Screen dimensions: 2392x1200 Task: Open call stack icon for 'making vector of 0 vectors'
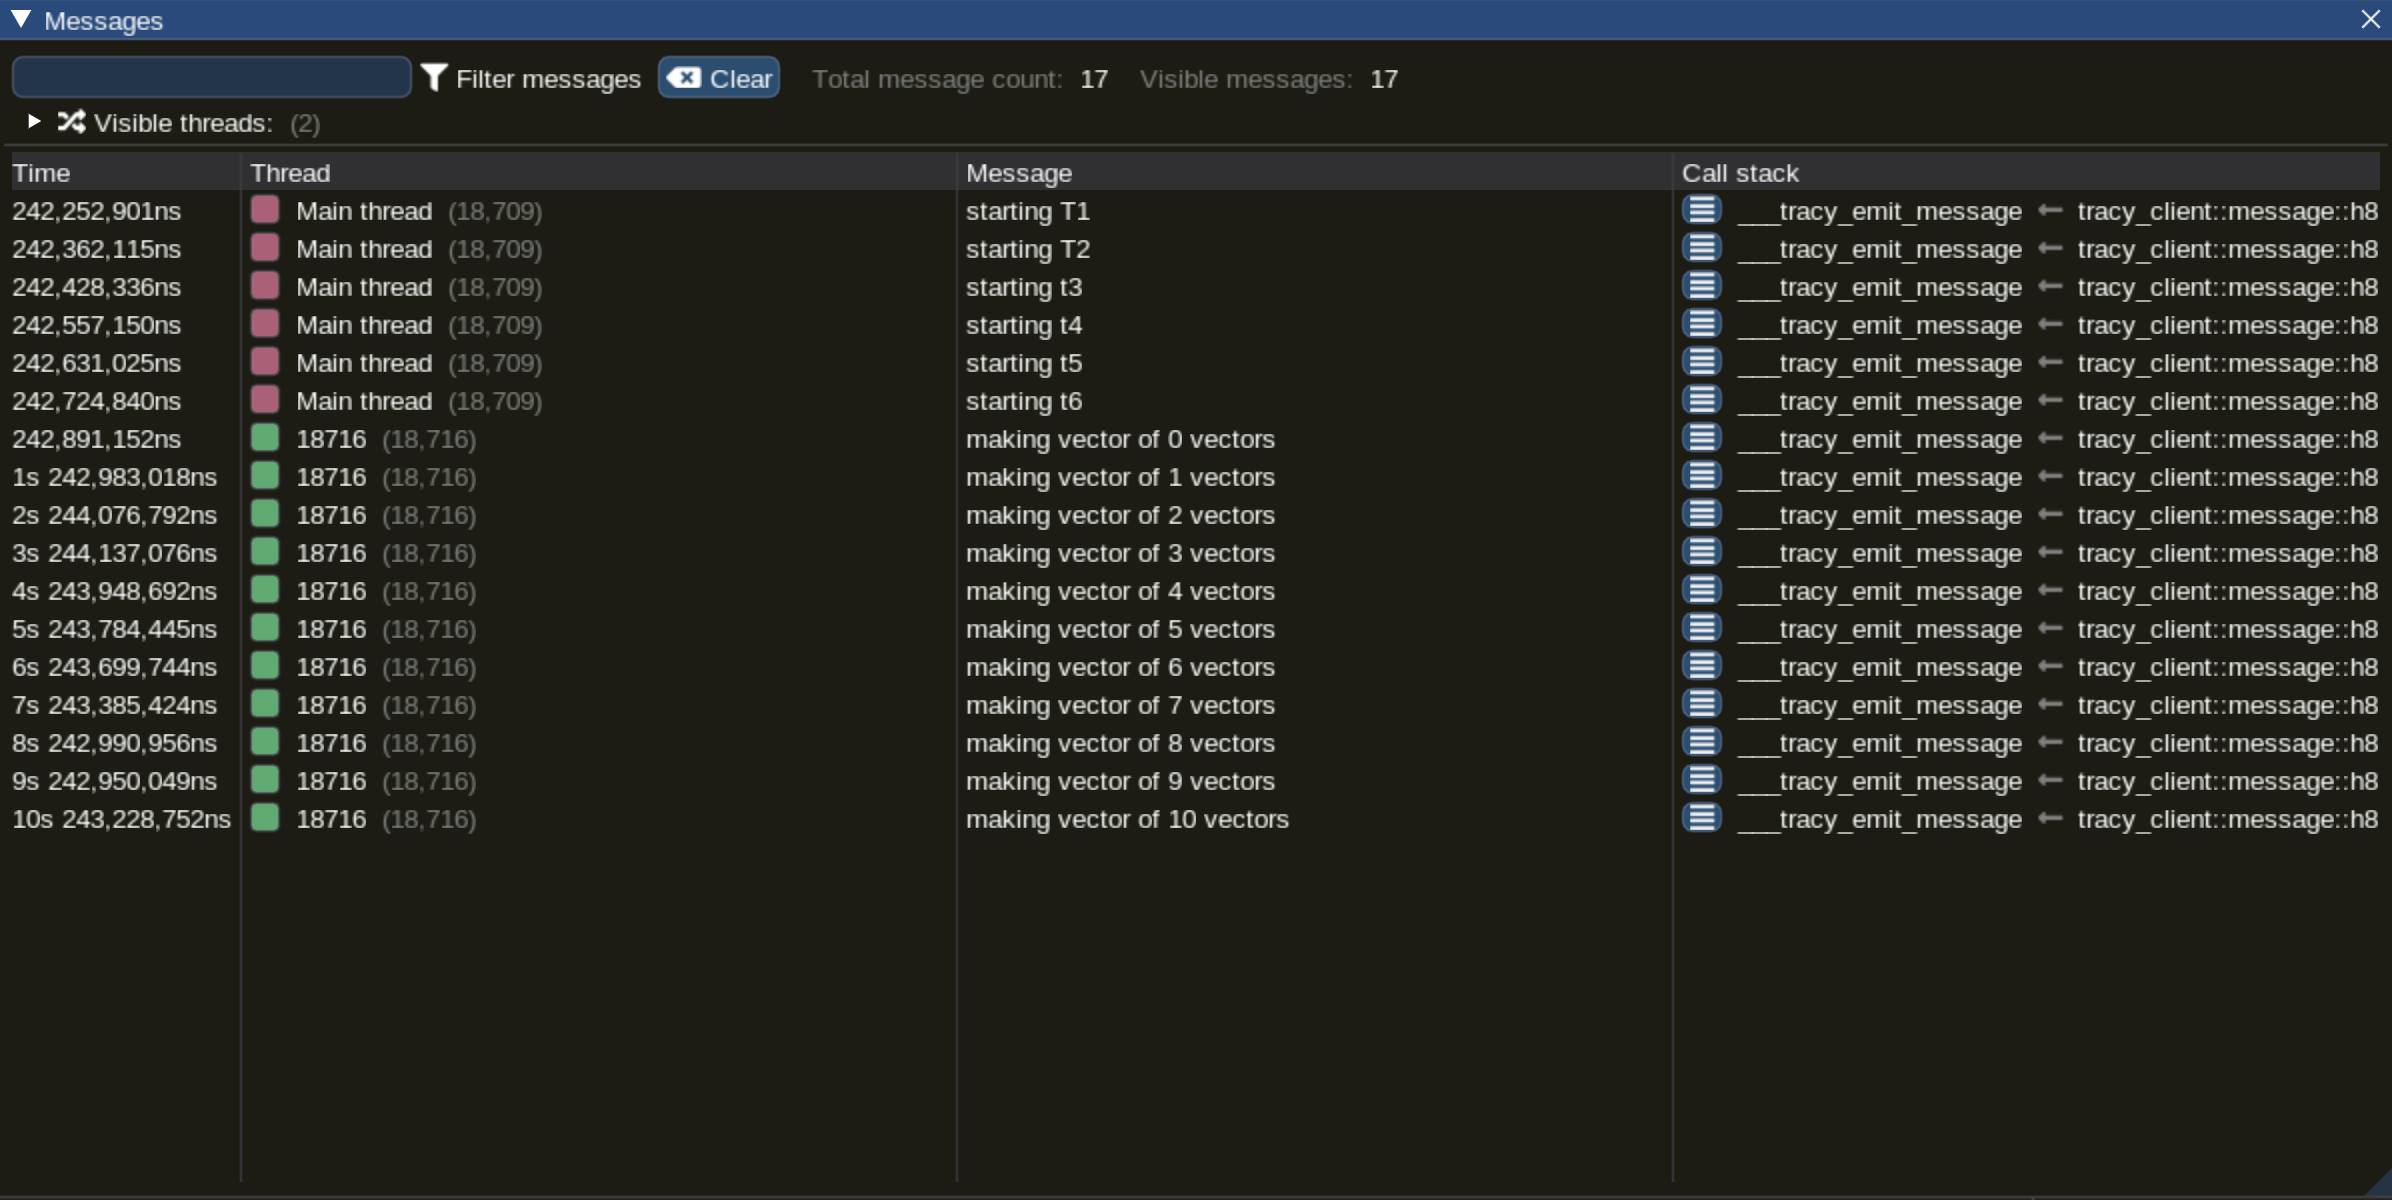[x=1701, y=438]
